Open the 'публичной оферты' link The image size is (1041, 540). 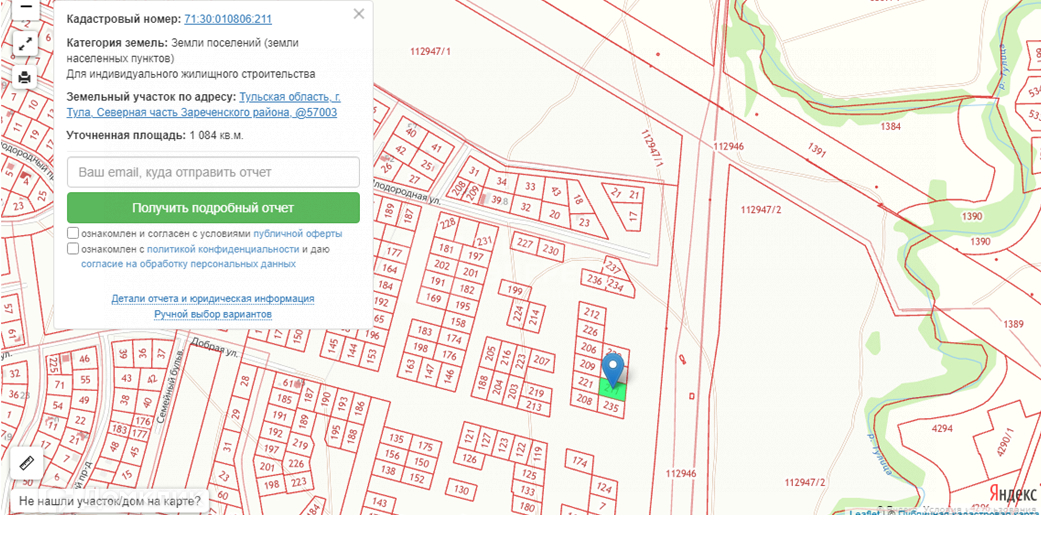point(298,233)
